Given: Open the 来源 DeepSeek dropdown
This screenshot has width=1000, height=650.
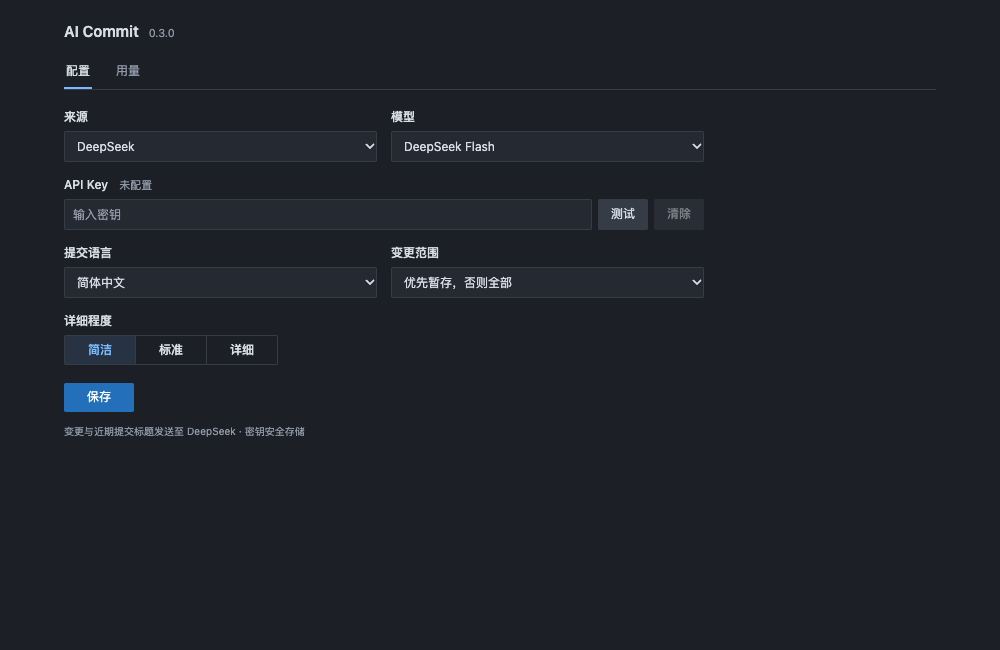Looking at the screenshot, I should coord(220,147).
